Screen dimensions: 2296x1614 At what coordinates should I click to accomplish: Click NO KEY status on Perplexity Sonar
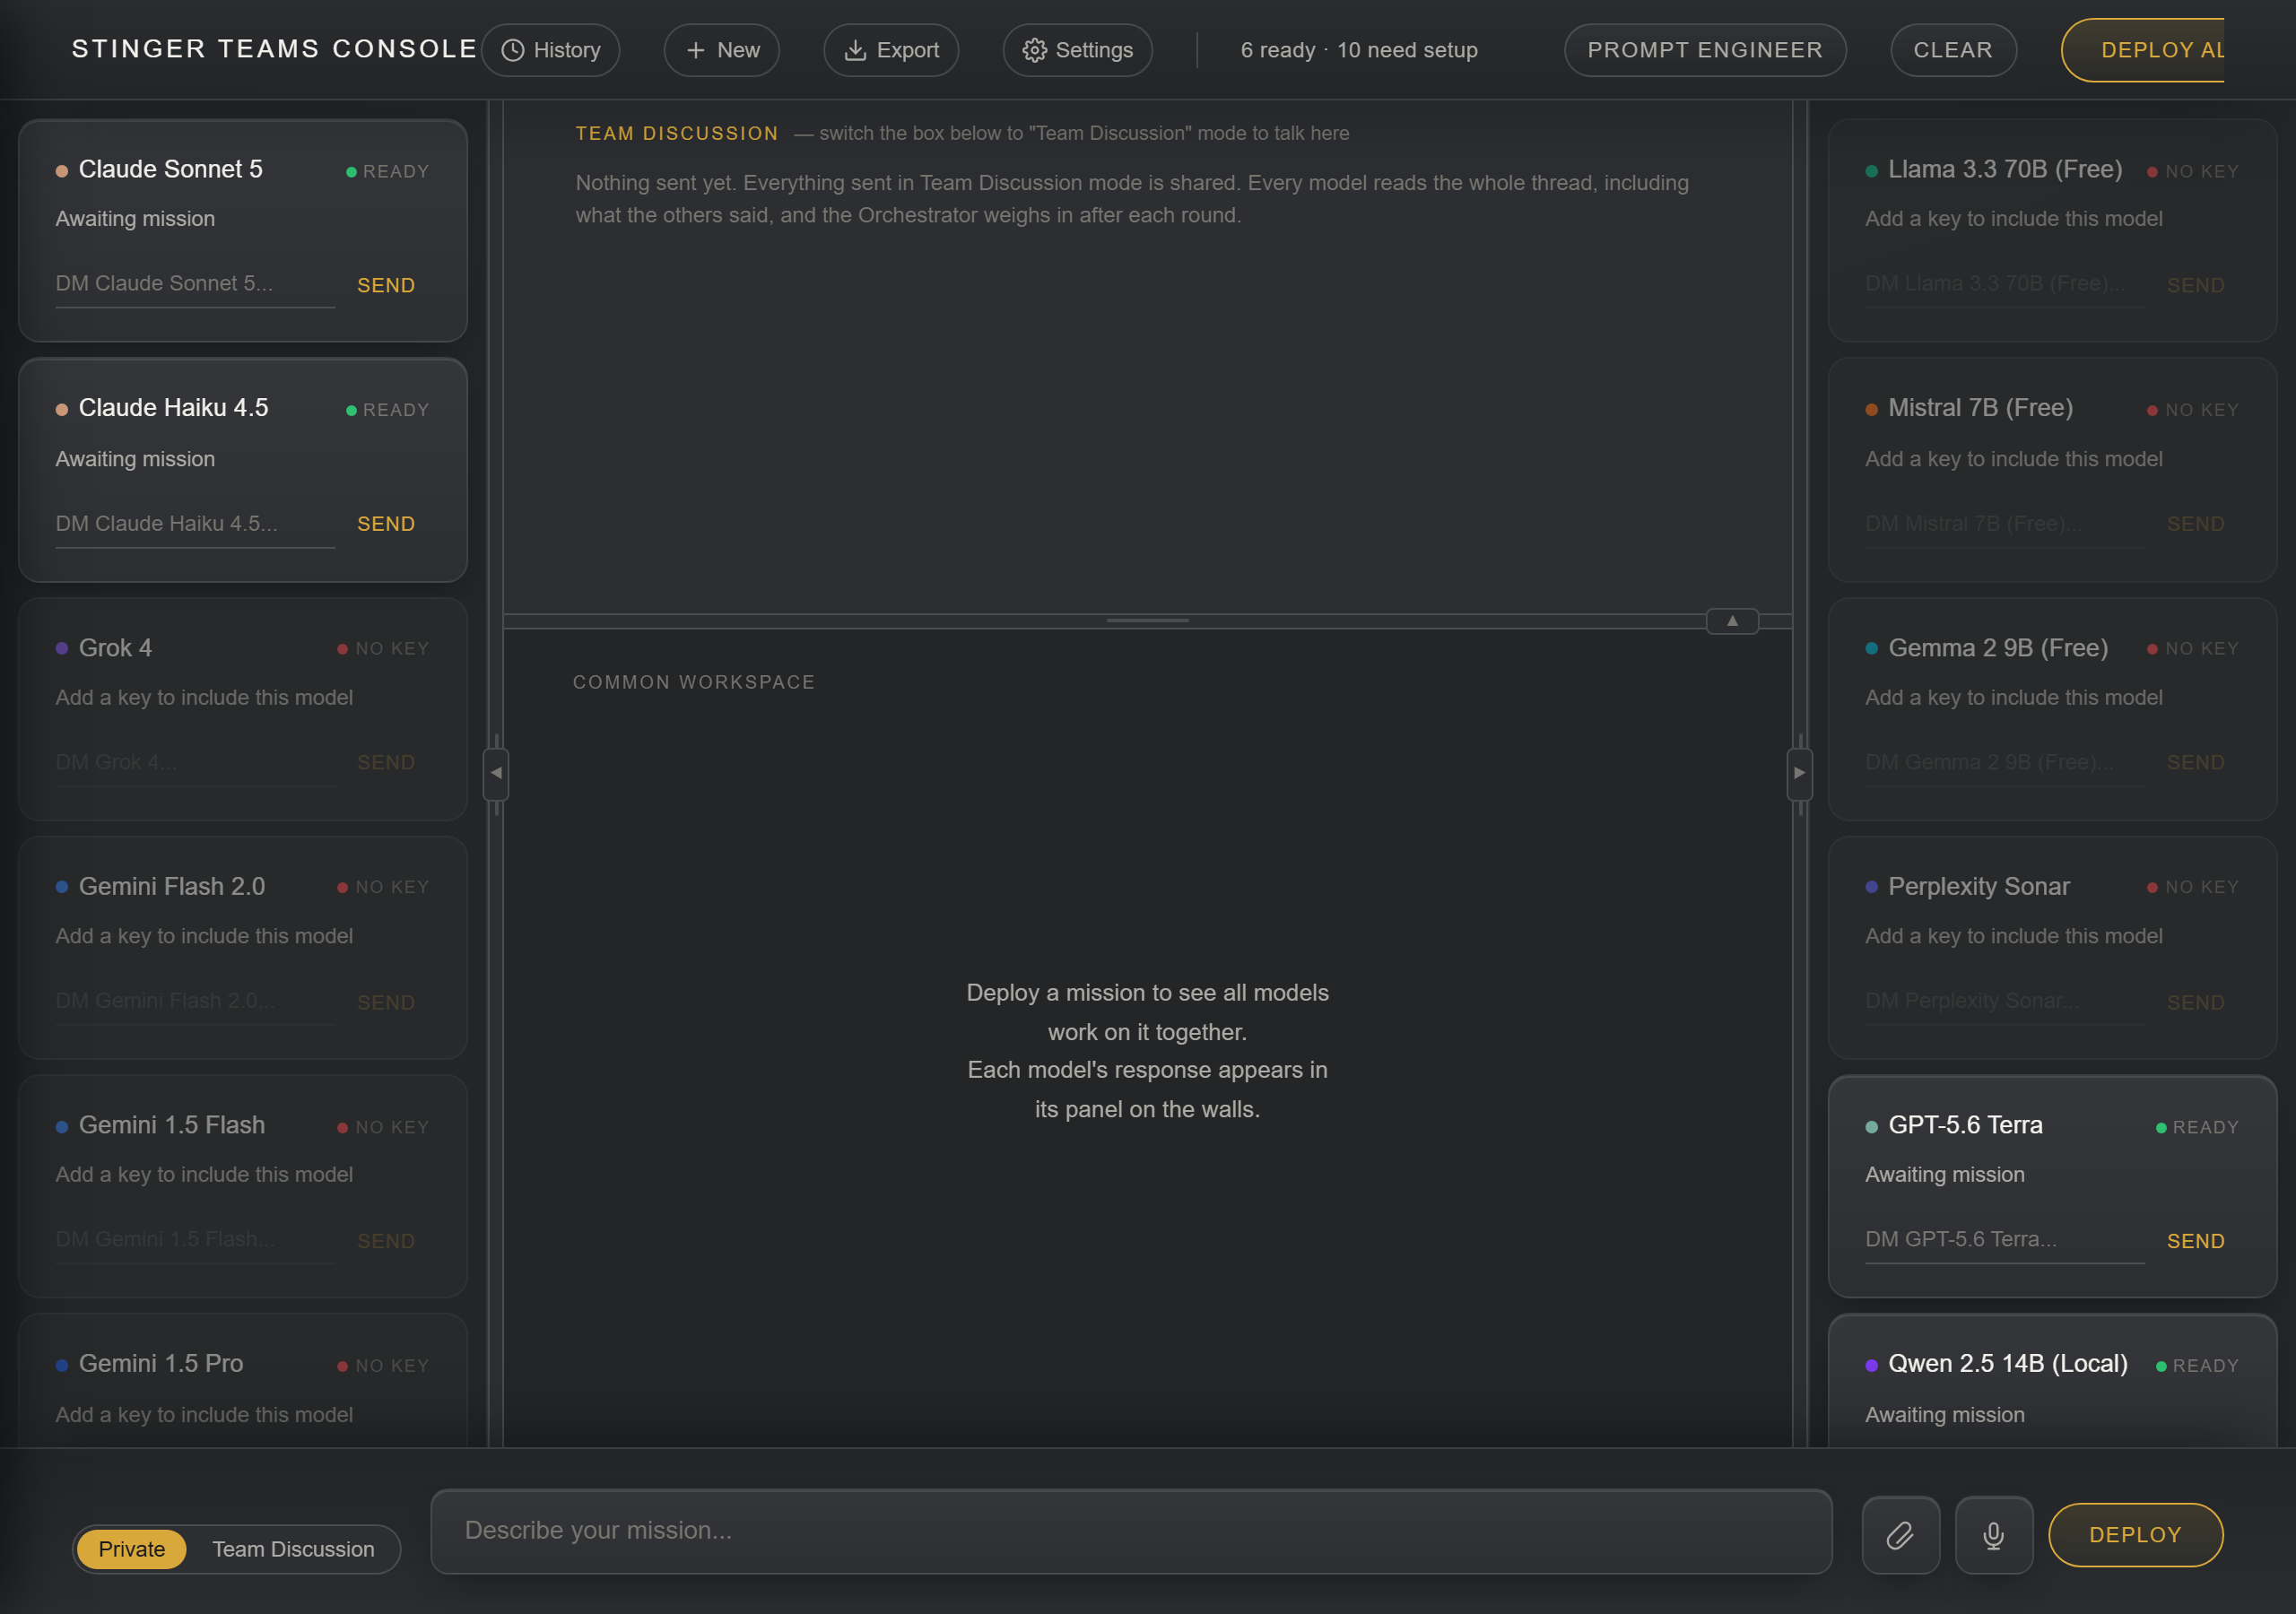coord(2193,888)
